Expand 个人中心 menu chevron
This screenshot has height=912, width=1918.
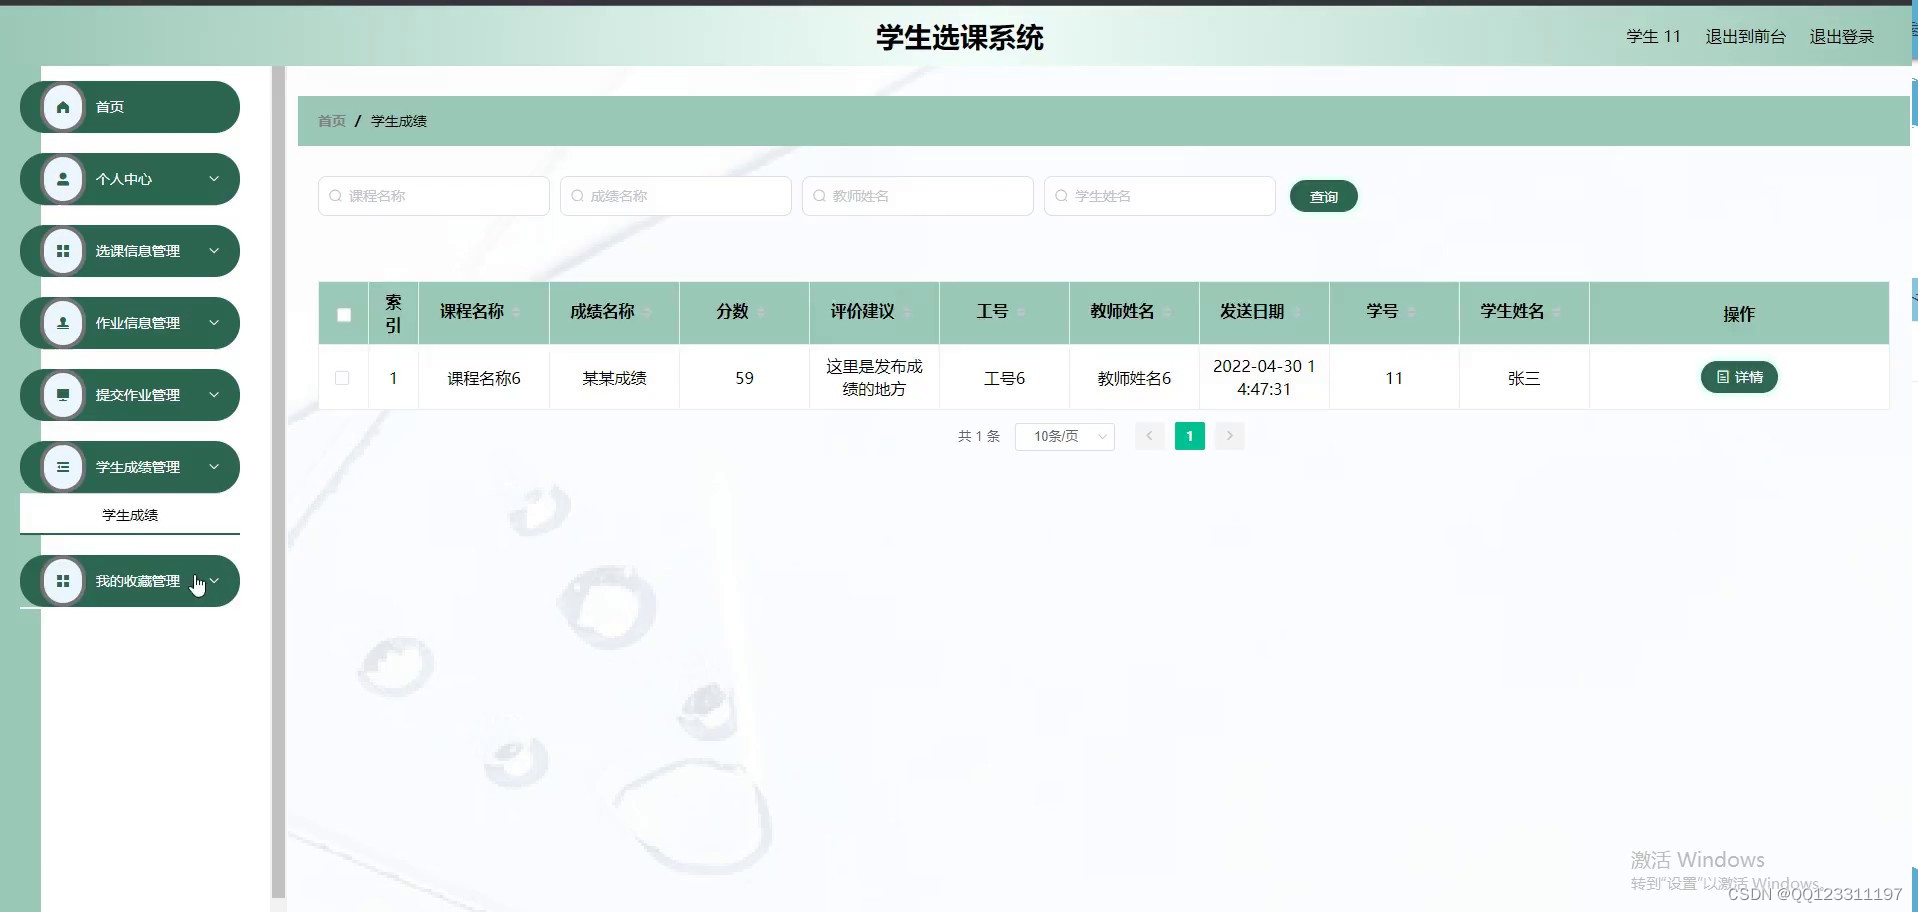coord(214,179)
